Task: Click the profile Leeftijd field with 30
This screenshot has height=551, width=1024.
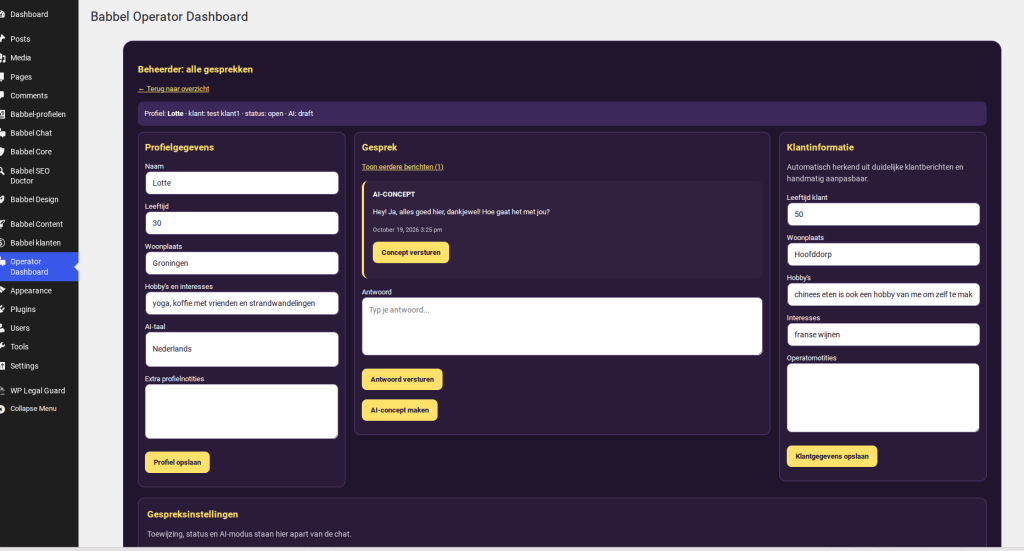Action: click(x=242, y=223)
